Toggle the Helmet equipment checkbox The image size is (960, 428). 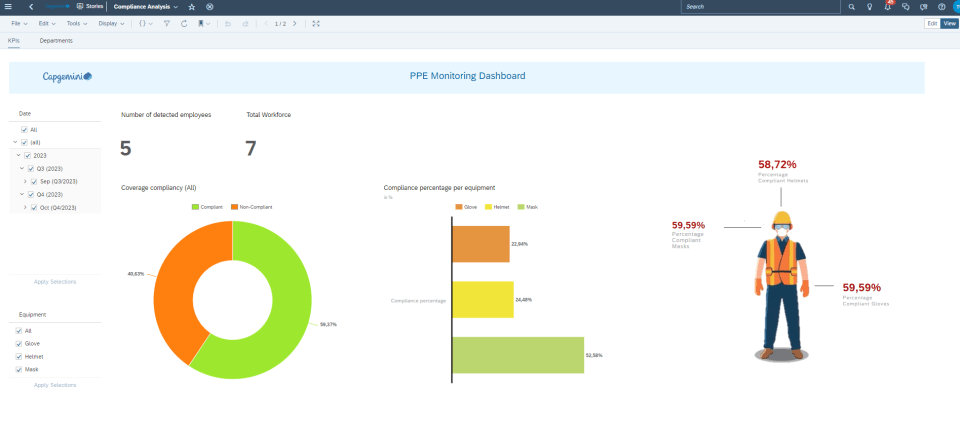point(19,356)
